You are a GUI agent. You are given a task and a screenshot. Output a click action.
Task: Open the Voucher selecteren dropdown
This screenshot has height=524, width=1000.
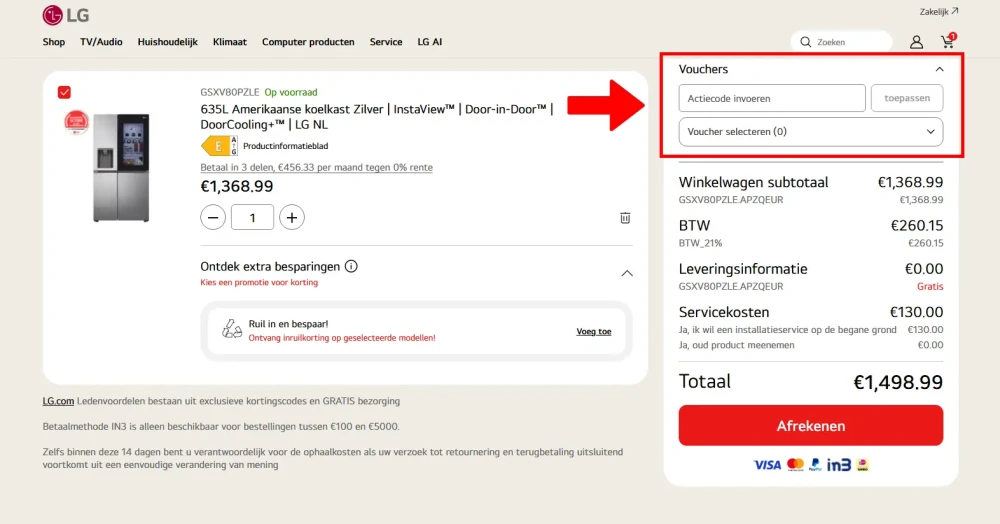click(810, 132)
